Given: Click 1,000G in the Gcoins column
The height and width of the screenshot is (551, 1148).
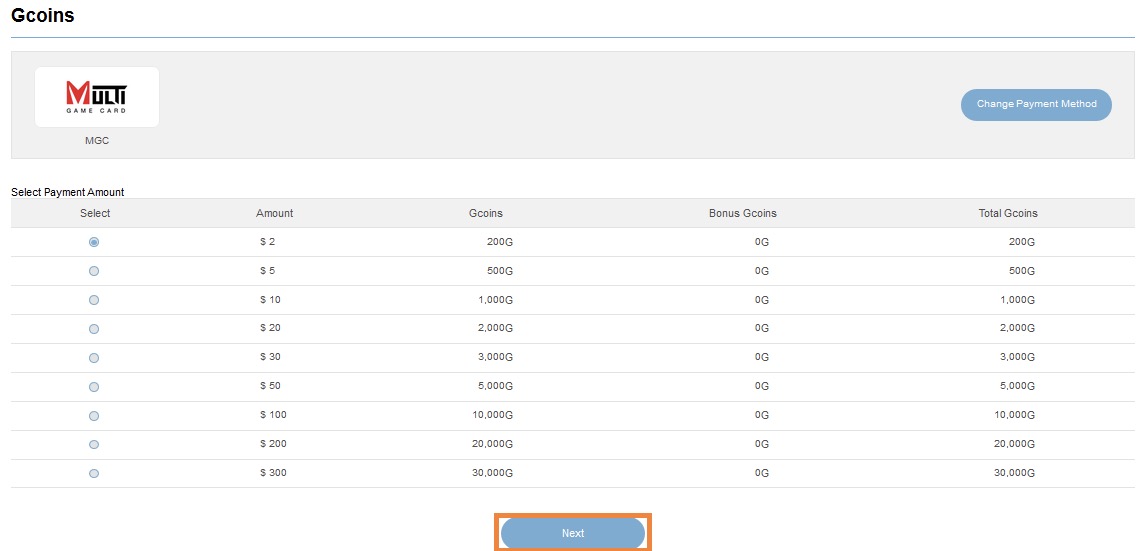Looking at the screenshot, I should (496, 300).
